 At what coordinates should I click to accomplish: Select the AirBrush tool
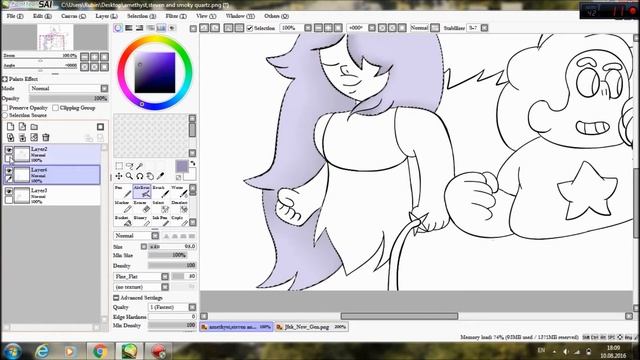142,191
